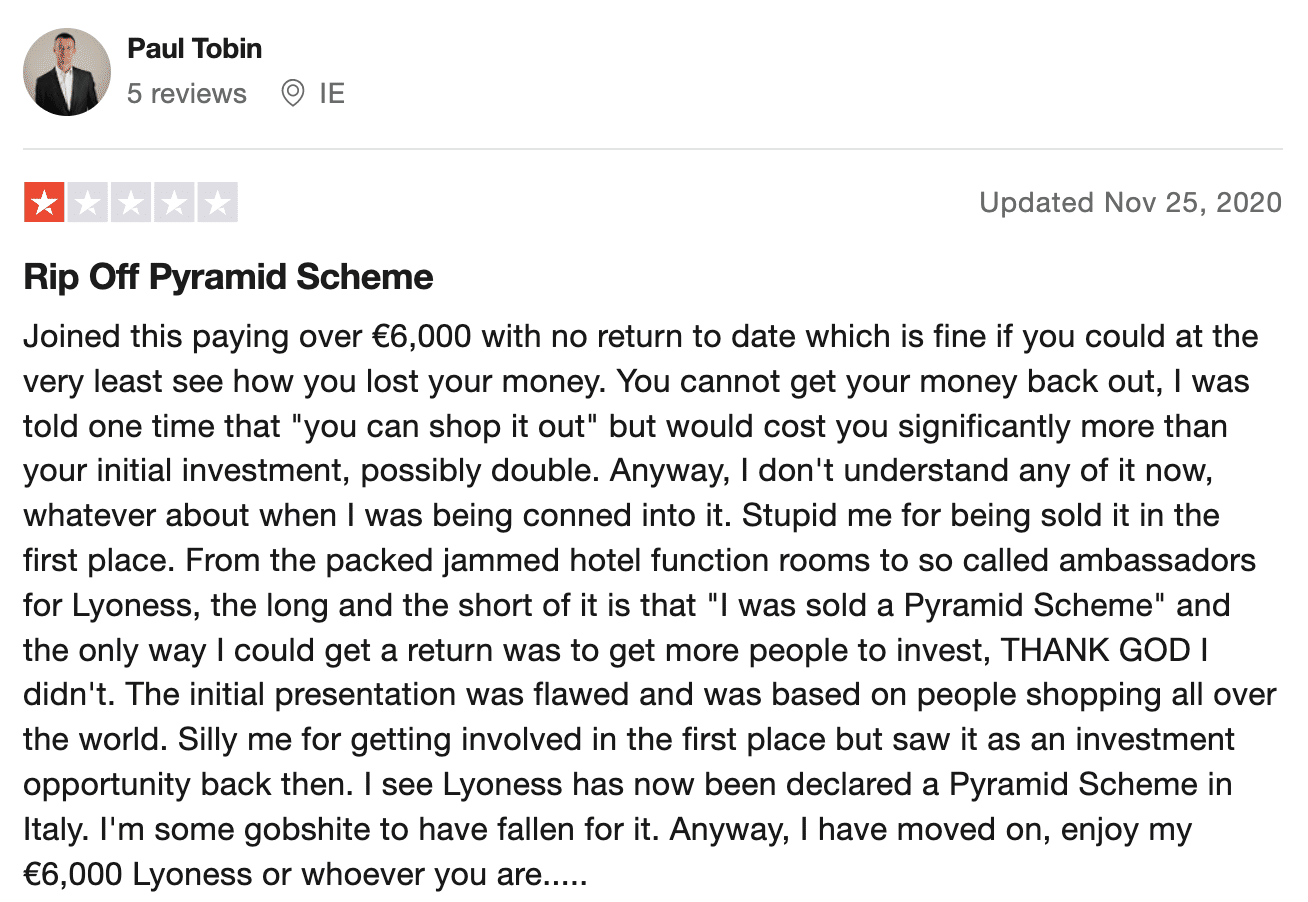Viewport: 1308px width, 902px height.
Task: Click the second grey rating star
Action: coord(88,203)
